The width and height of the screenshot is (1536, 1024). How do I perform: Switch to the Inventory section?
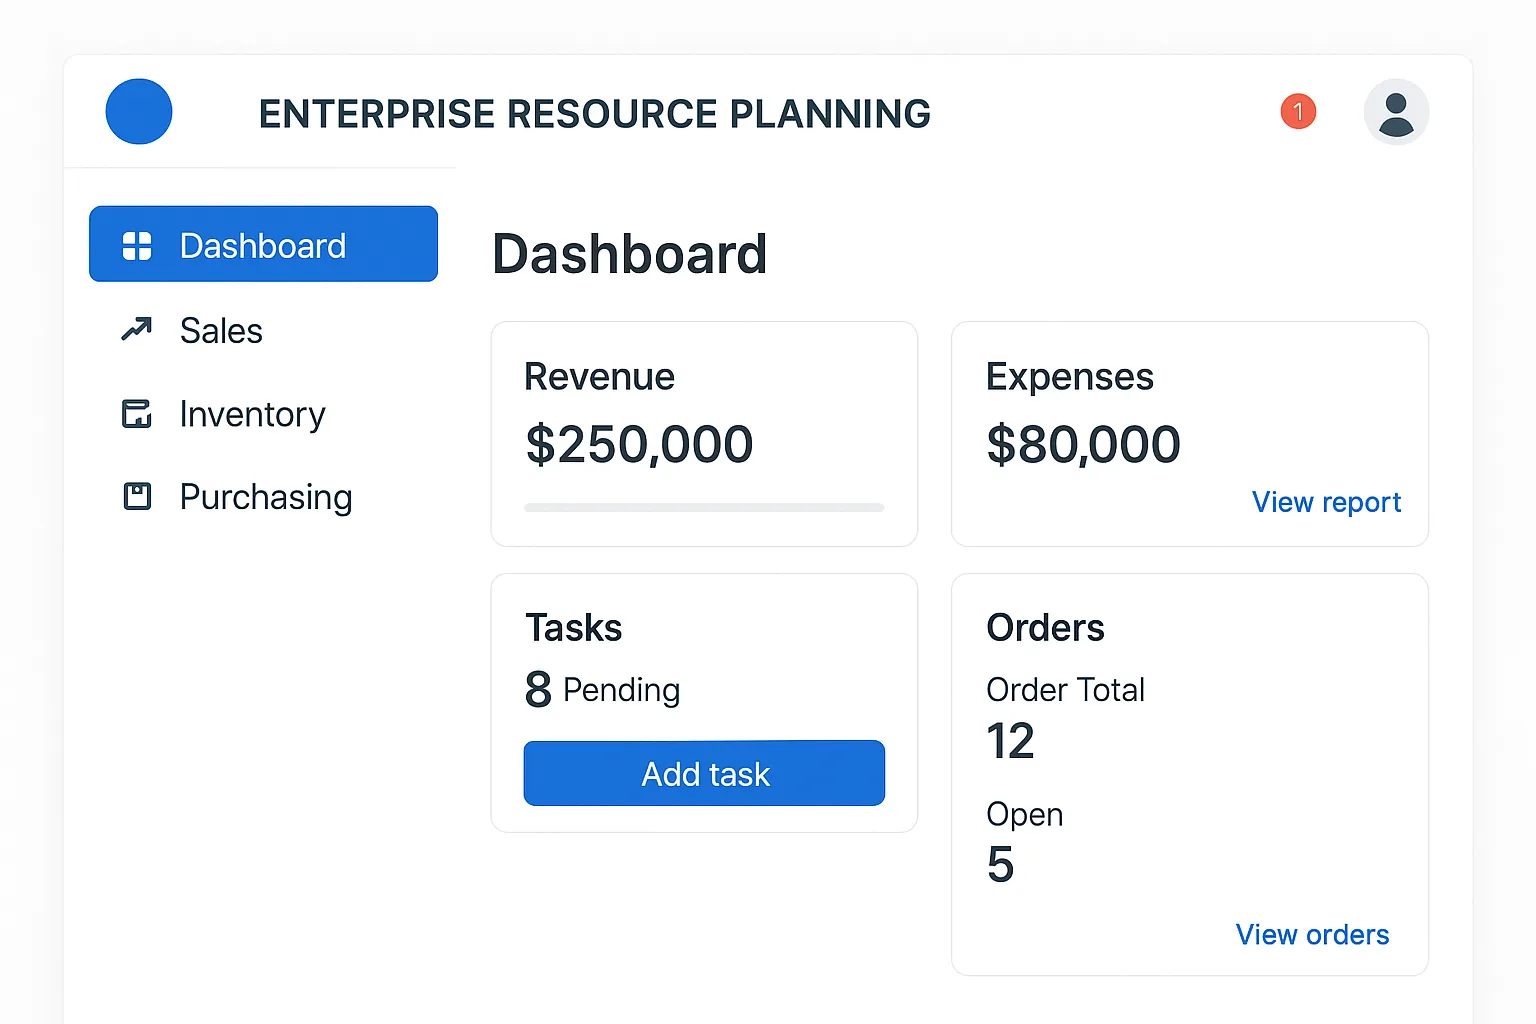[x=252, y=414]
